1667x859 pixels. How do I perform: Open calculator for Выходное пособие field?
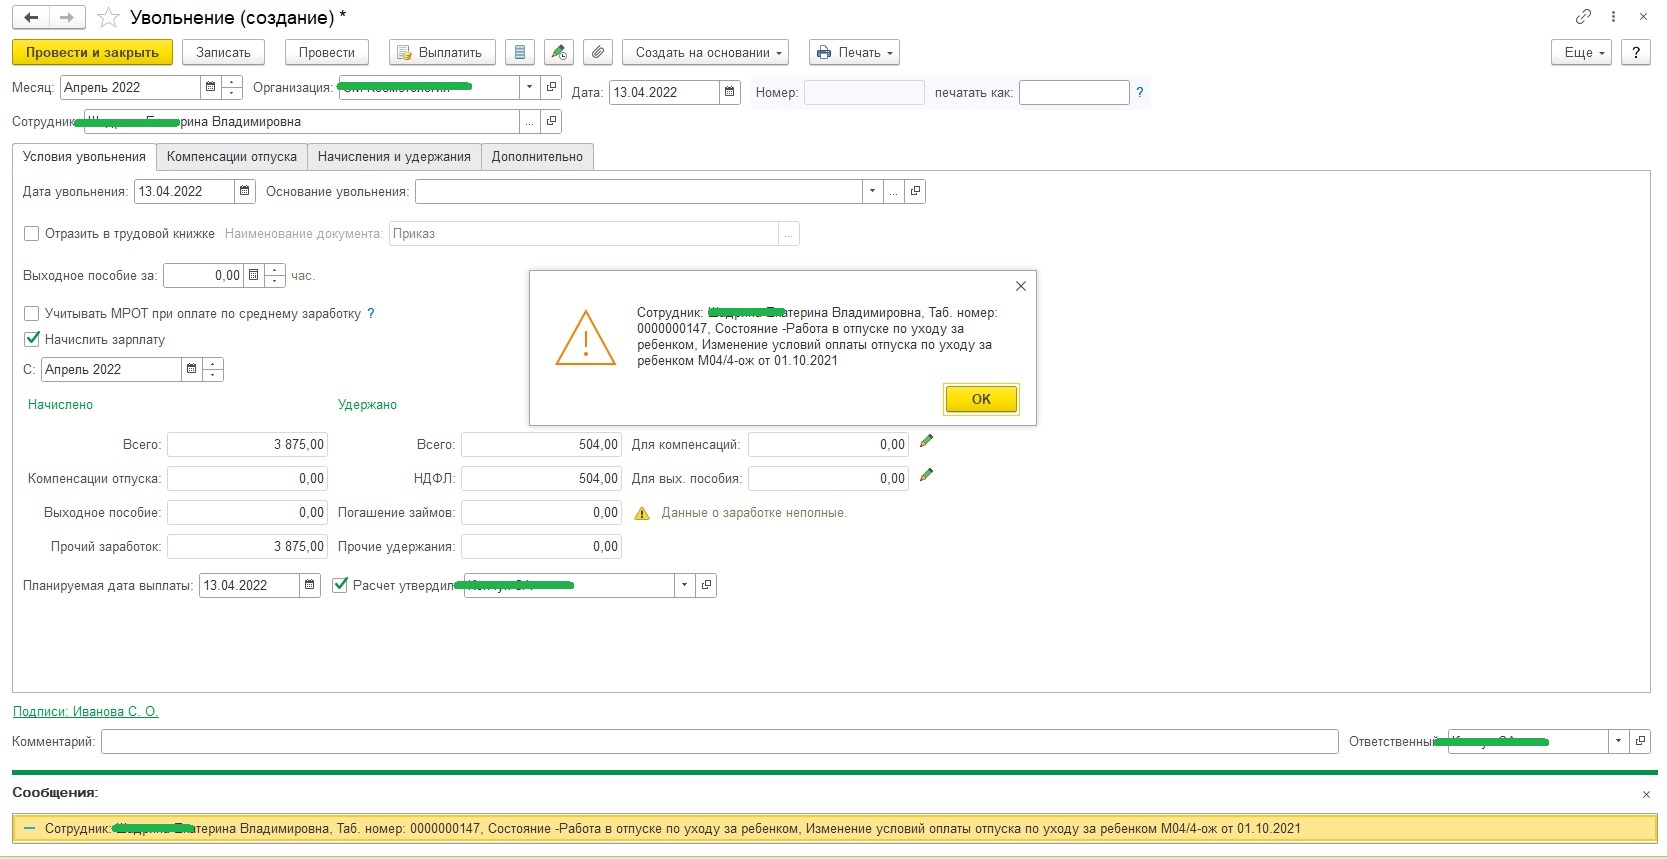click(253, 275)
